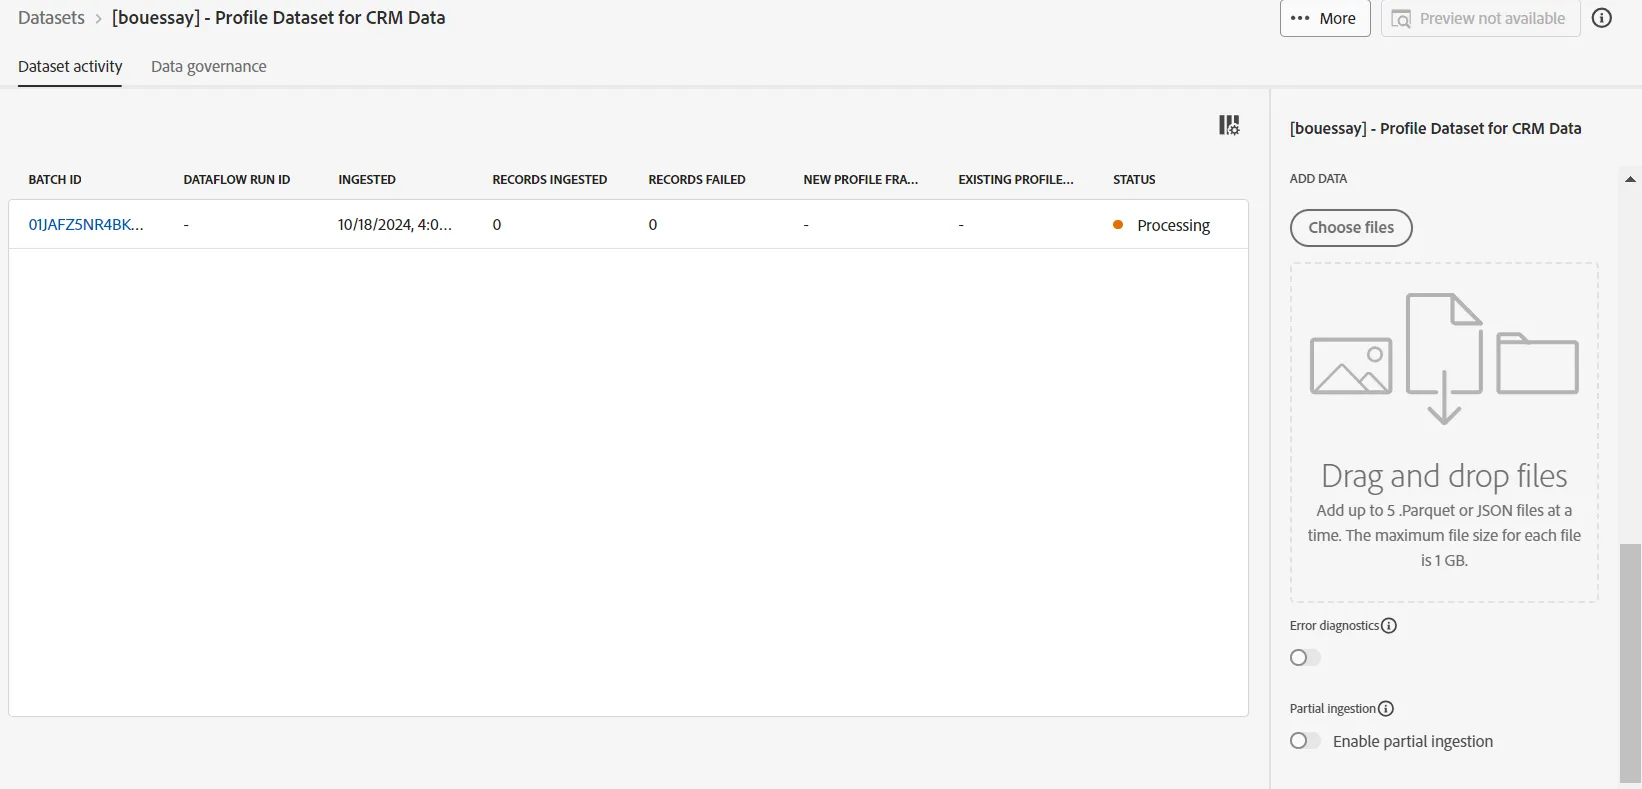Click the Choose files button
The height and width of the screenshot is (789, 1642).
tap(1351, 228)
